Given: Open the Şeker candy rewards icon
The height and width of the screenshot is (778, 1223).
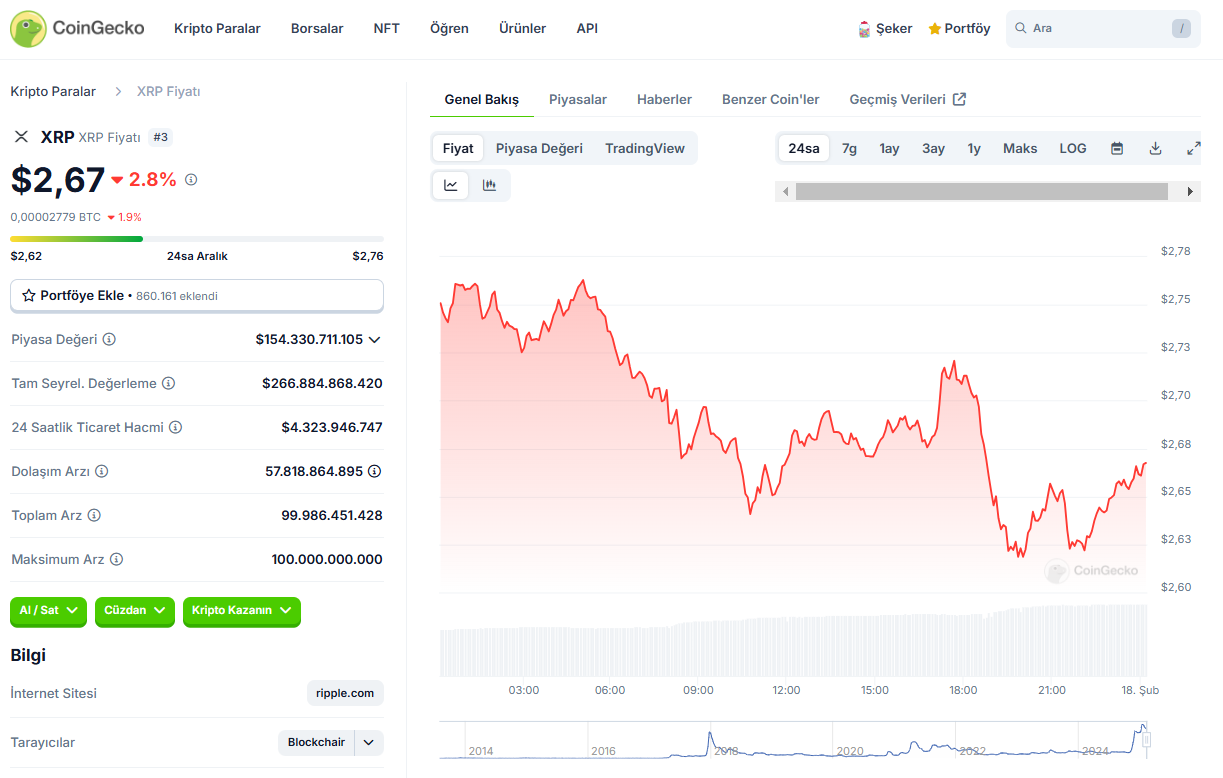Looking at the screenshot, I should tap(864, 29).
